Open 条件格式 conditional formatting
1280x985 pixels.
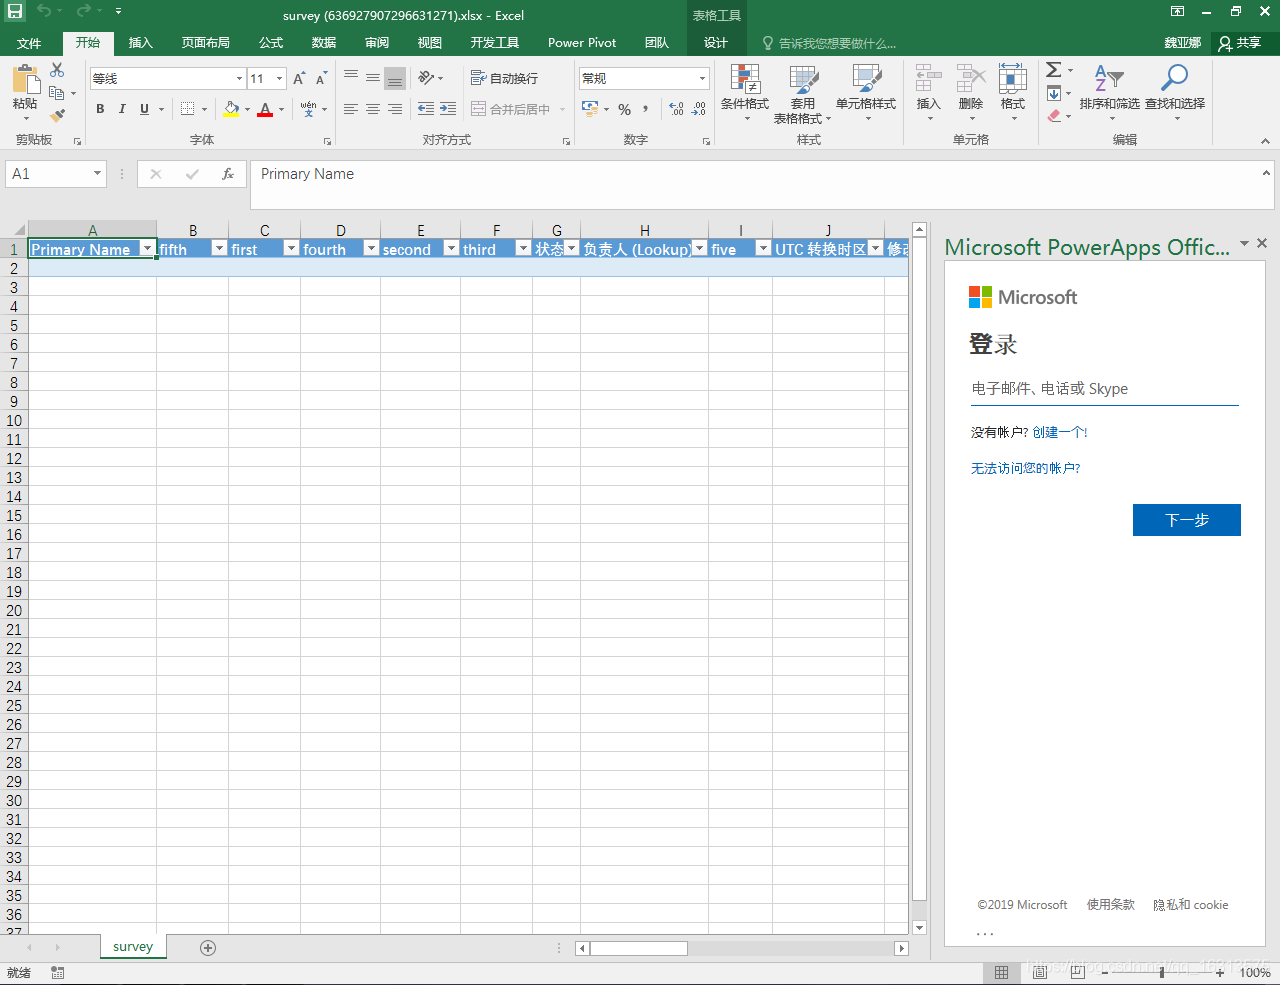point(745,93)
